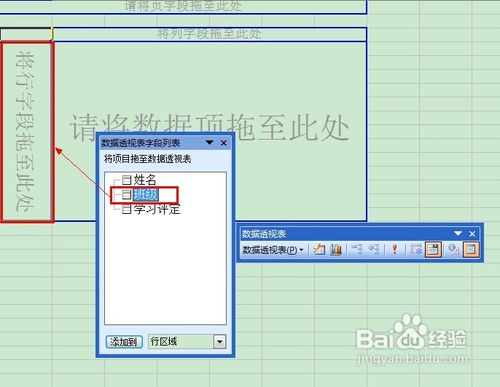The width and height of the screenshot is (500, 387).
Task: Click the 将列字段拖至此处 column drop area
Action: (209, 34)
